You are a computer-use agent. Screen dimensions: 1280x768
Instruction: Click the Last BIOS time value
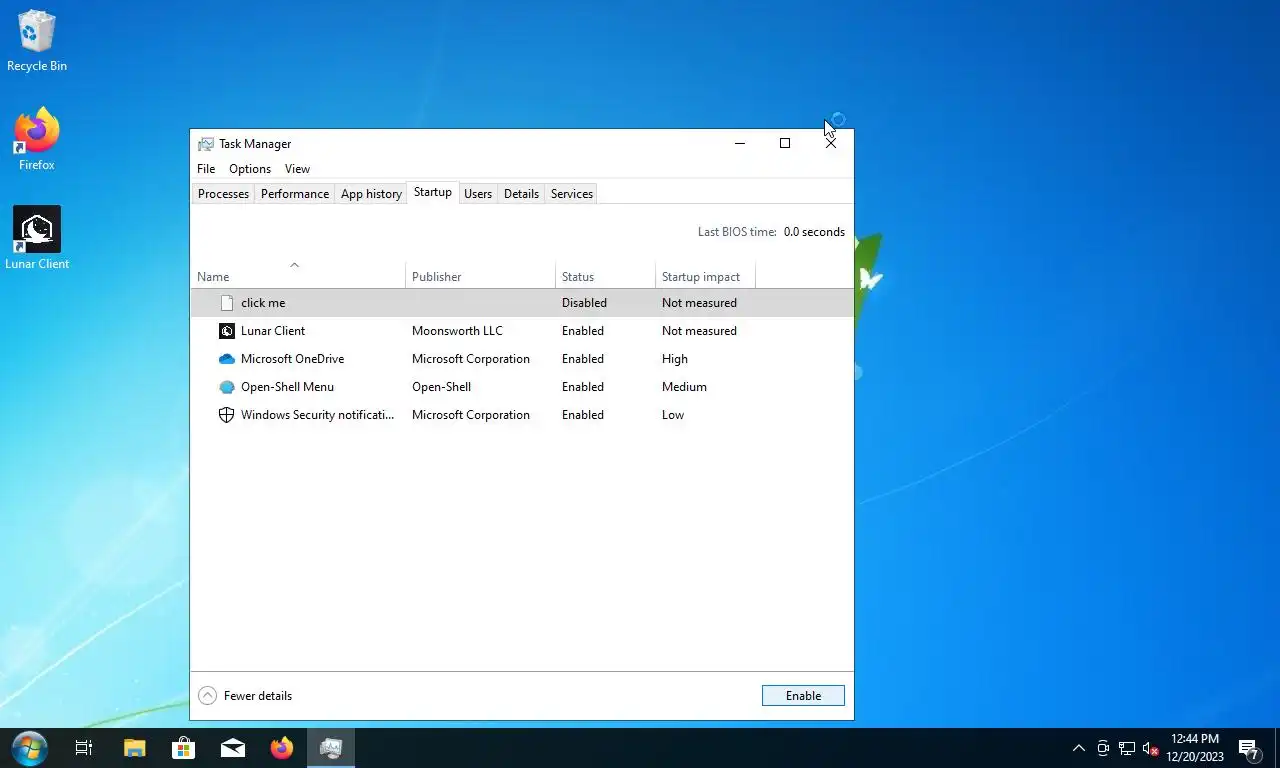(814, 232)
